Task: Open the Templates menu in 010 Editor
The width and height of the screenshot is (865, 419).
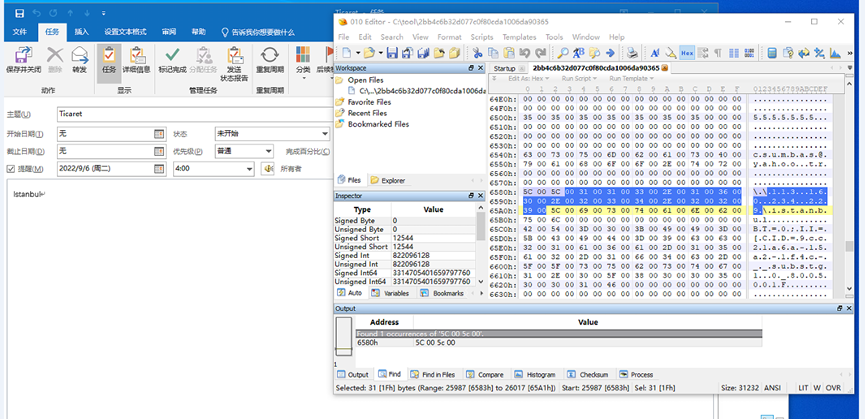Action: pos(518,37)
